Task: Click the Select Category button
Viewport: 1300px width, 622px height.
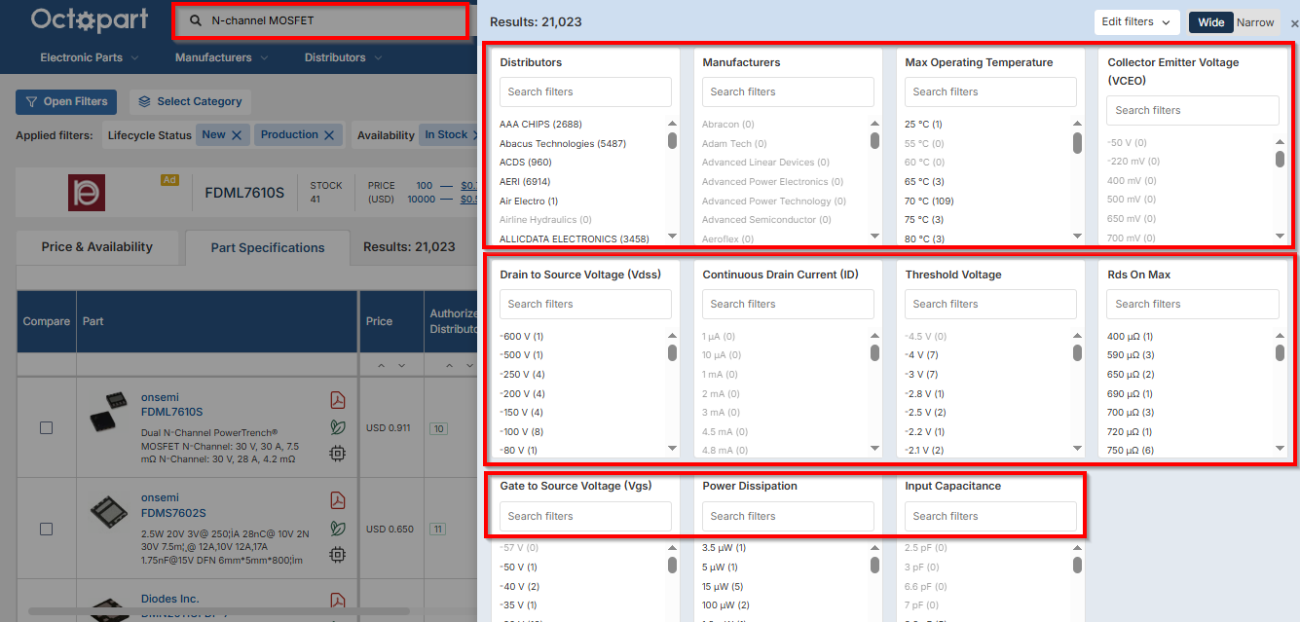Action: tap(190, 101)
